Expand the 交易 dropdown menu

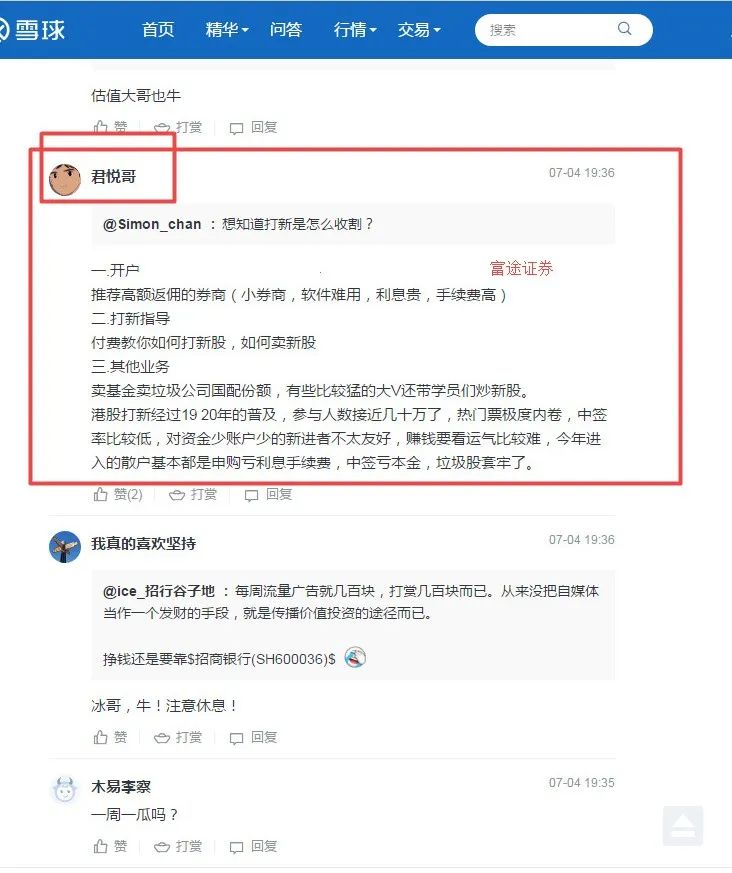pyautogui.click(x=419, y=30)
